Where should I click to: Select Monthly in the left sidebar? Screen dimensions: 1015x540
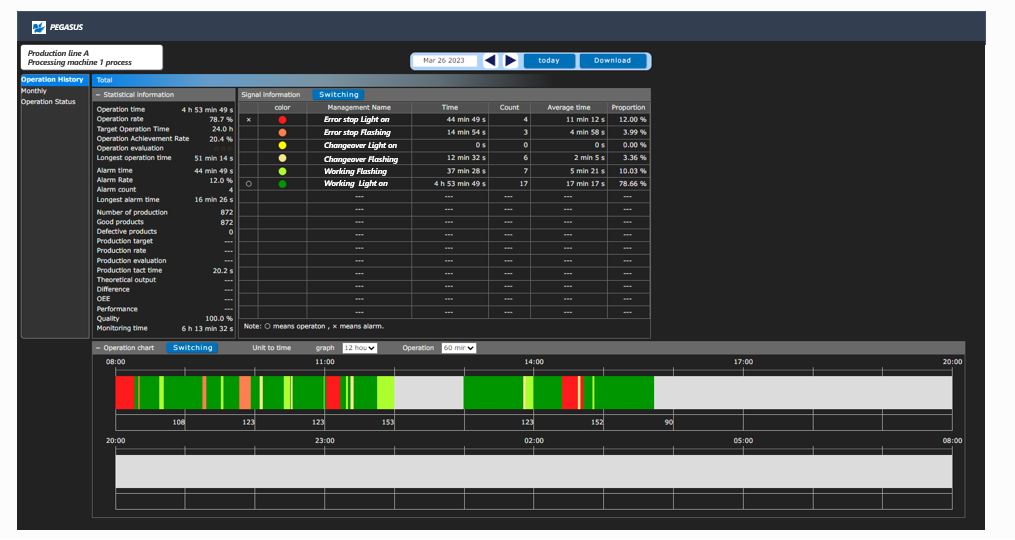(34, 91)
